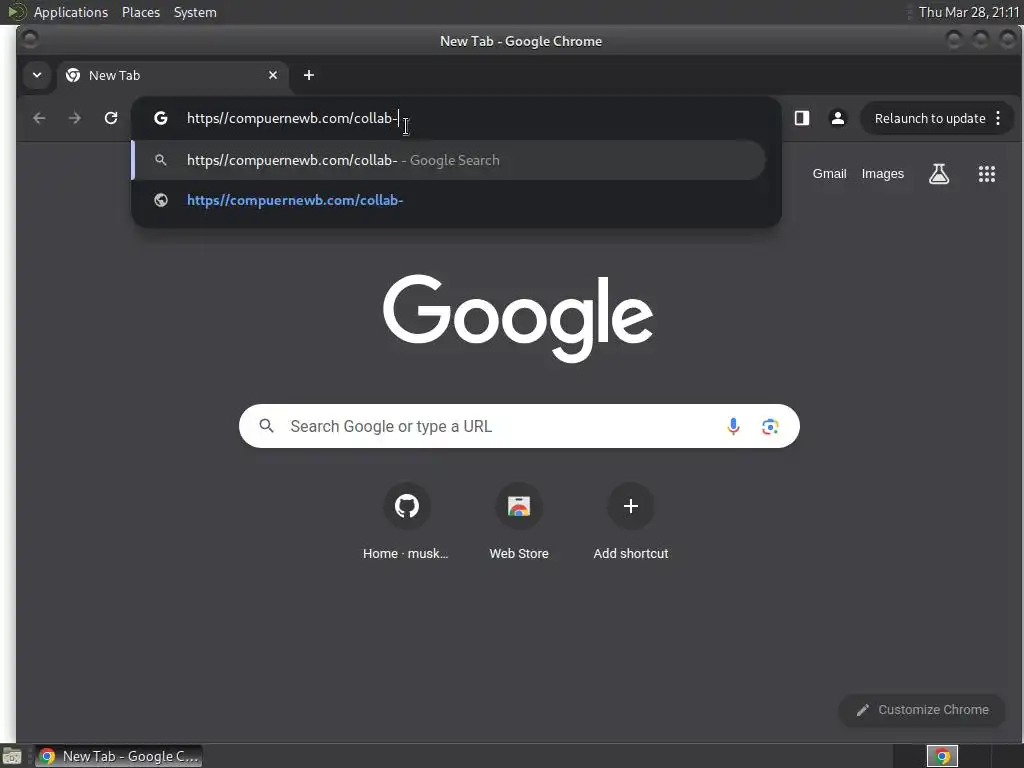1024x768 pixels.
Task: Search by image with Google Lens icon
Action: click(770, 426)
